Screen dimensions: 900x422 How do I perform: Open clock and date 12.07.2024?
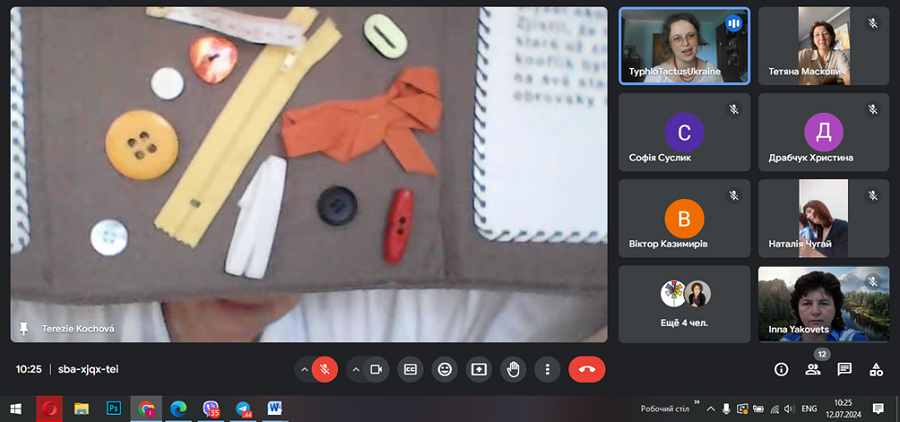coord(843,409)
